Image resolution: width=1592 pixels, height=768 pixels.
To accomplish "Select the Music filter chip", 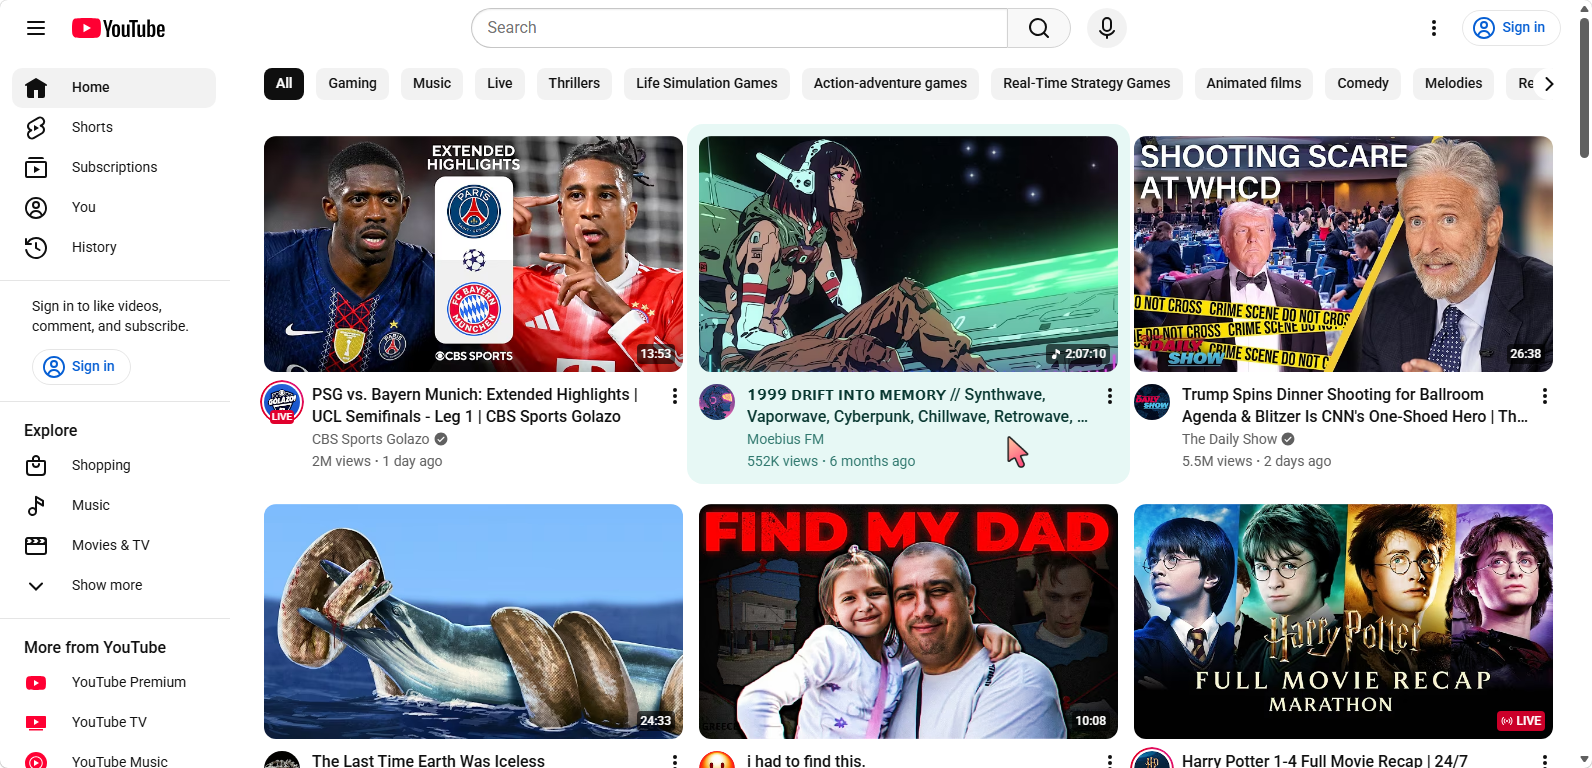I will 432,84.
